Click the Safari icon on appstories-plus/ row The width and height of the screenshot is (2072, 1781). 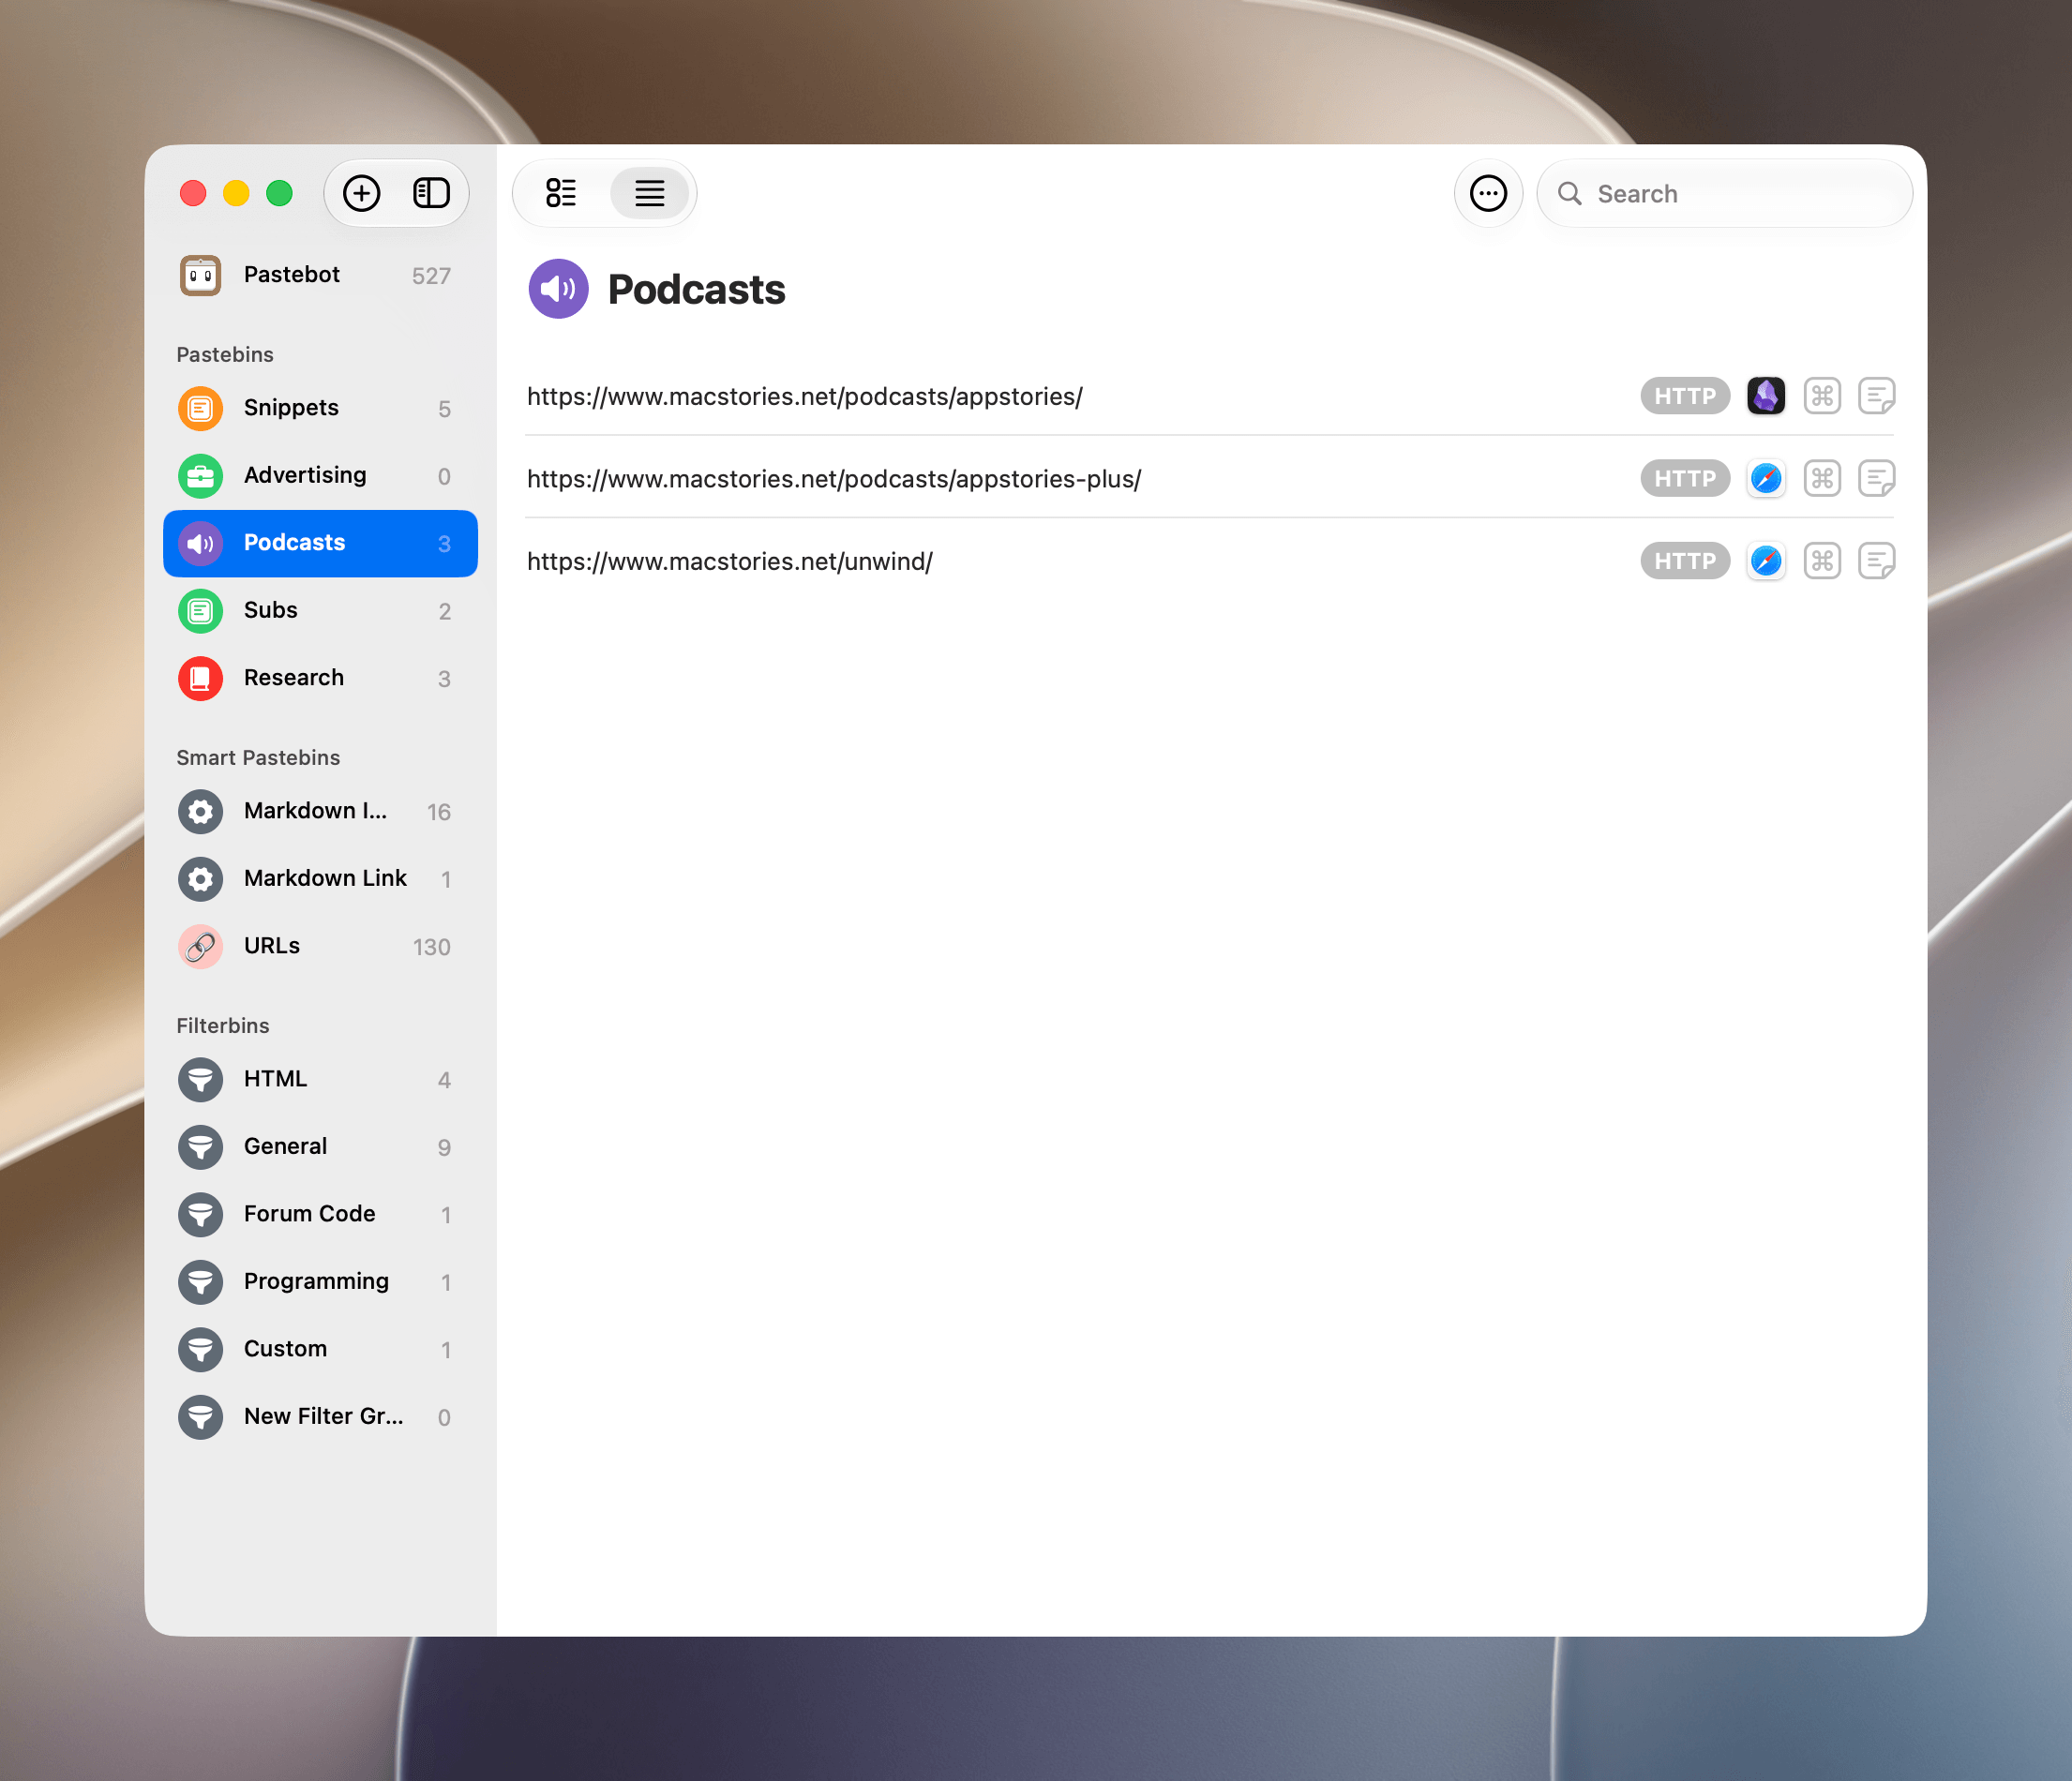click(1766, 478)
